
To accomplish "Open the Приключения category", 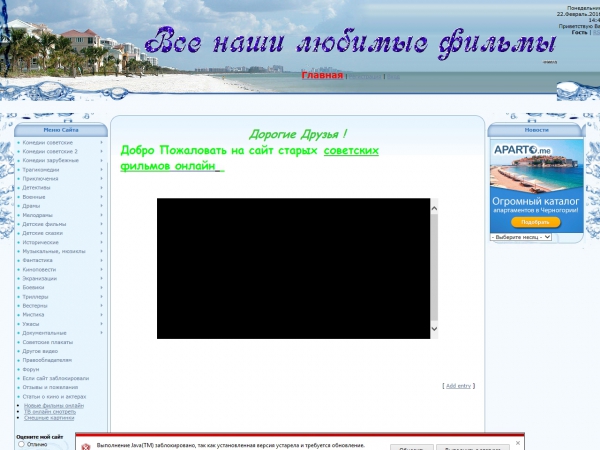I will point(40,179).
